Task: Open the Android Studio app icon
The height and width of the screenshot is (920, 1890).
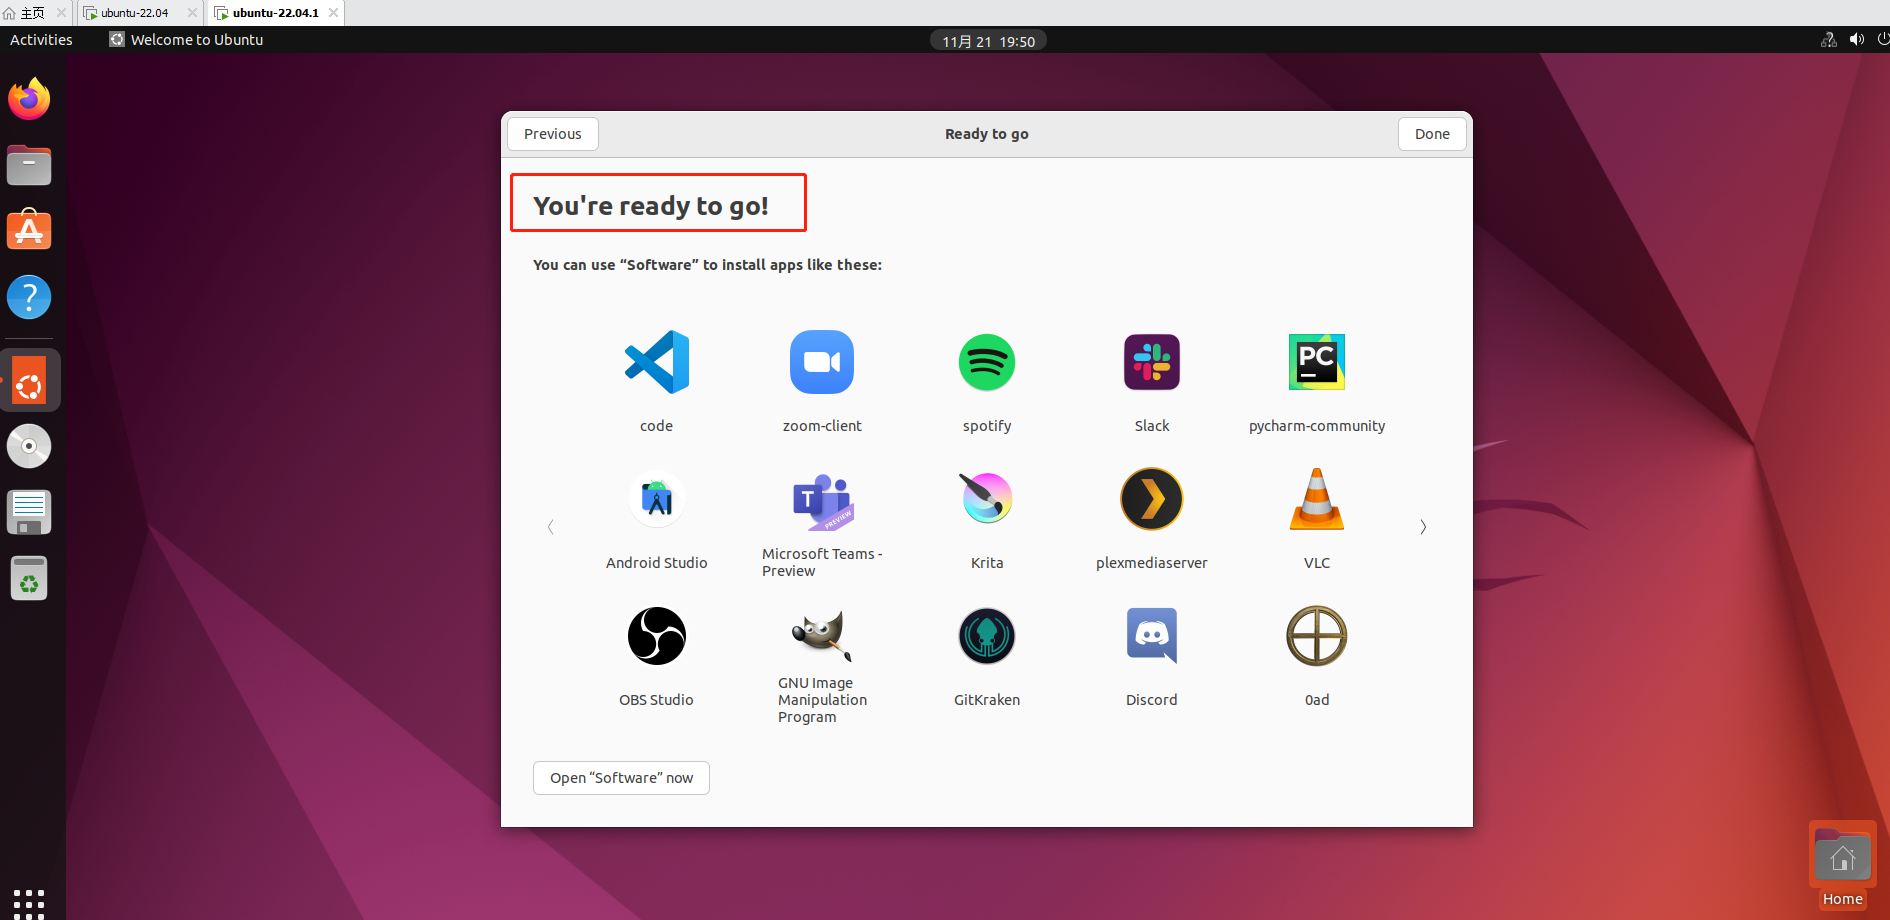Action: coord(657,499)
